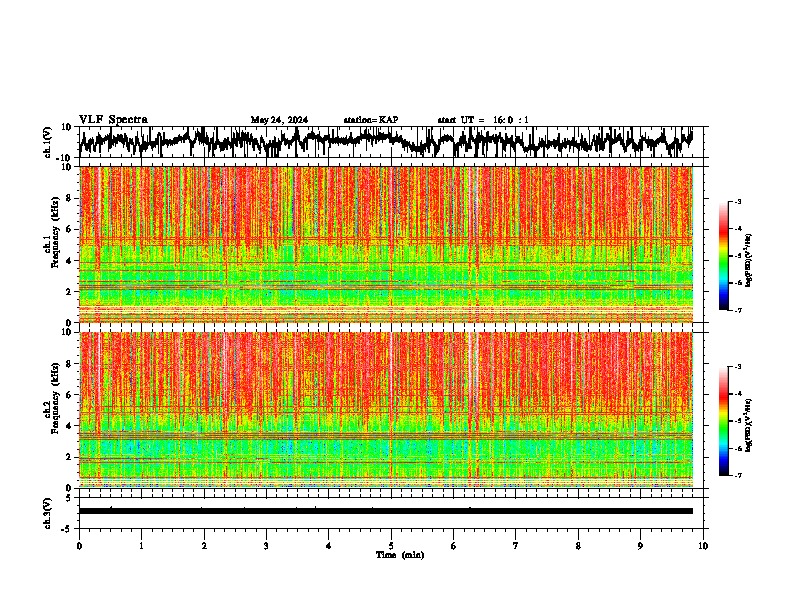
Task: Click the 'station=KAP' label
Action: point(371,120)
